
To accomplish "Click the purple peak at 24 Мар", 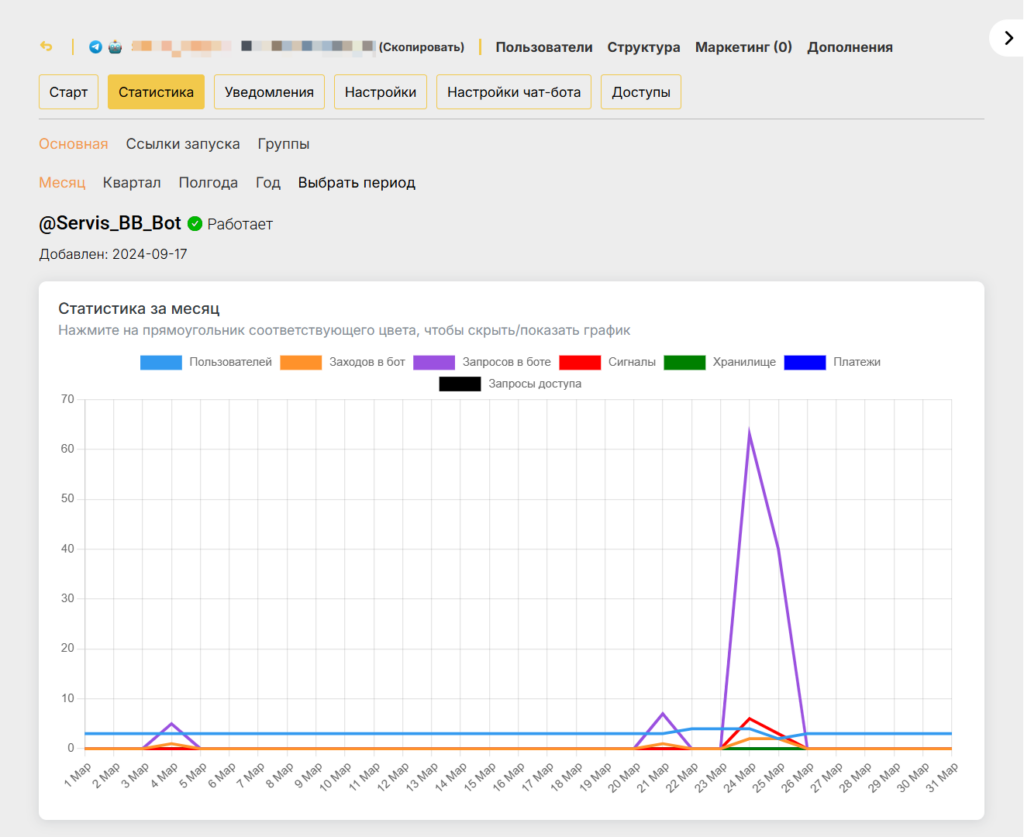I will [749, 432].
